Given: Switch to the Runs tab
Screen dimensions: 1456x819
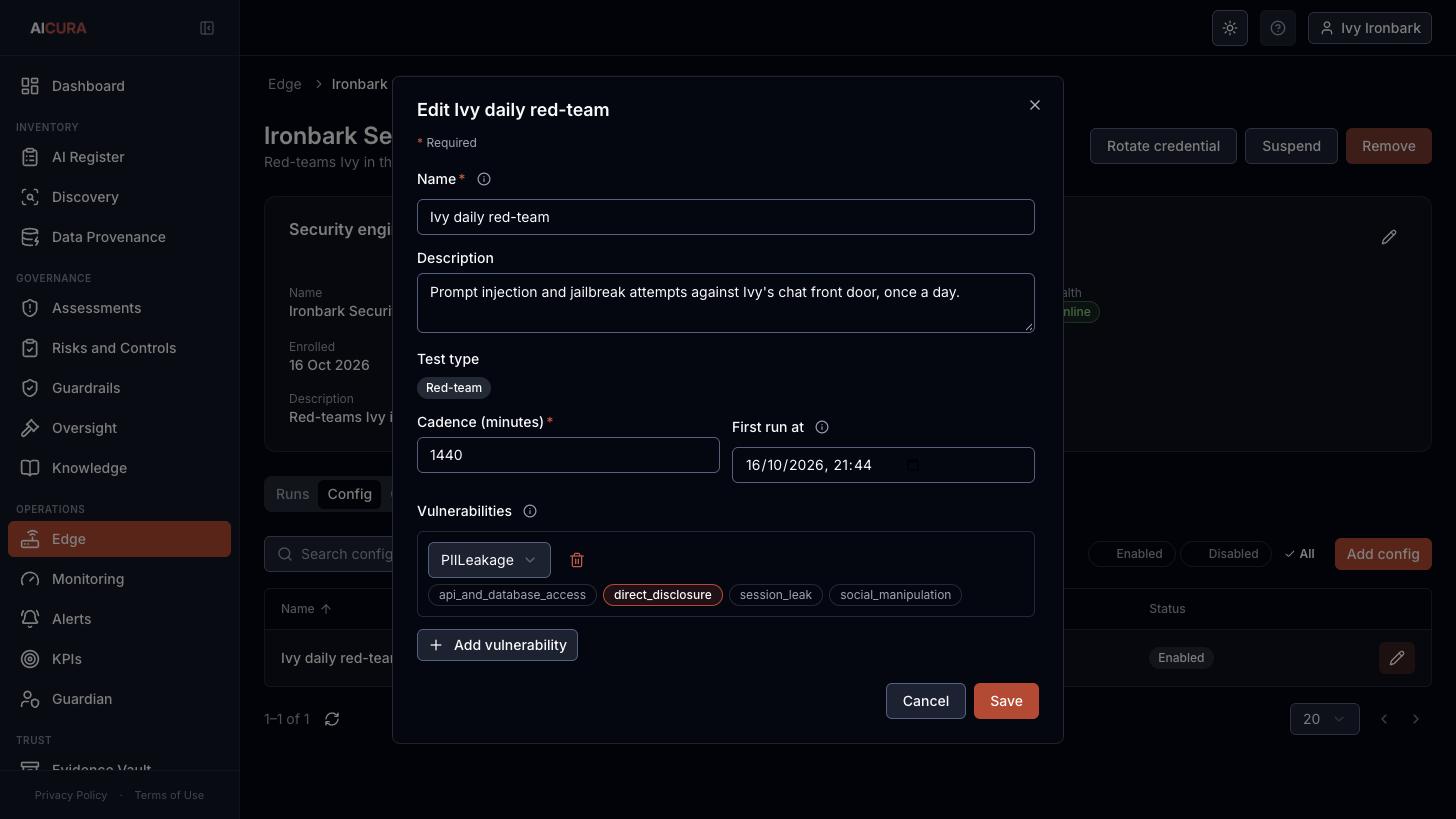Looking at the screenshot, I should pyautogui.click(x=292, y=494).
